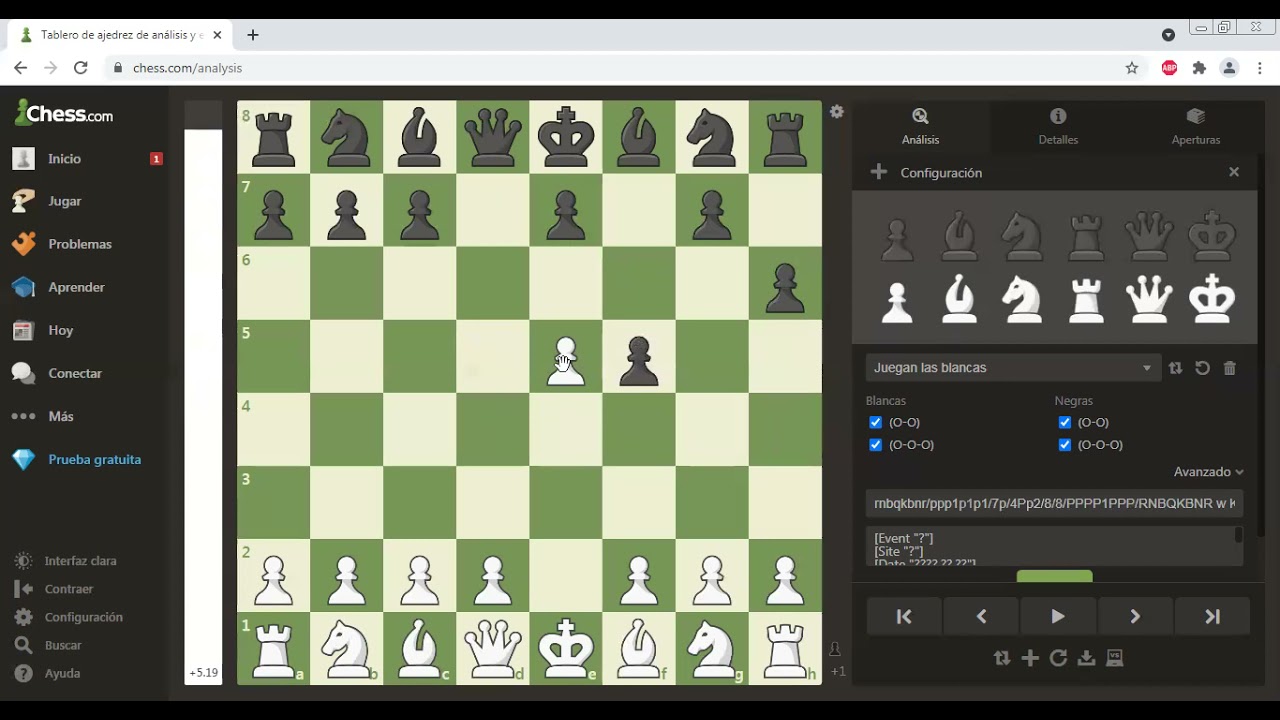This screenshot has width=1280, height=720.
Task: Step forward one move
Action: pyautogui.click(x=1135, y=617)
